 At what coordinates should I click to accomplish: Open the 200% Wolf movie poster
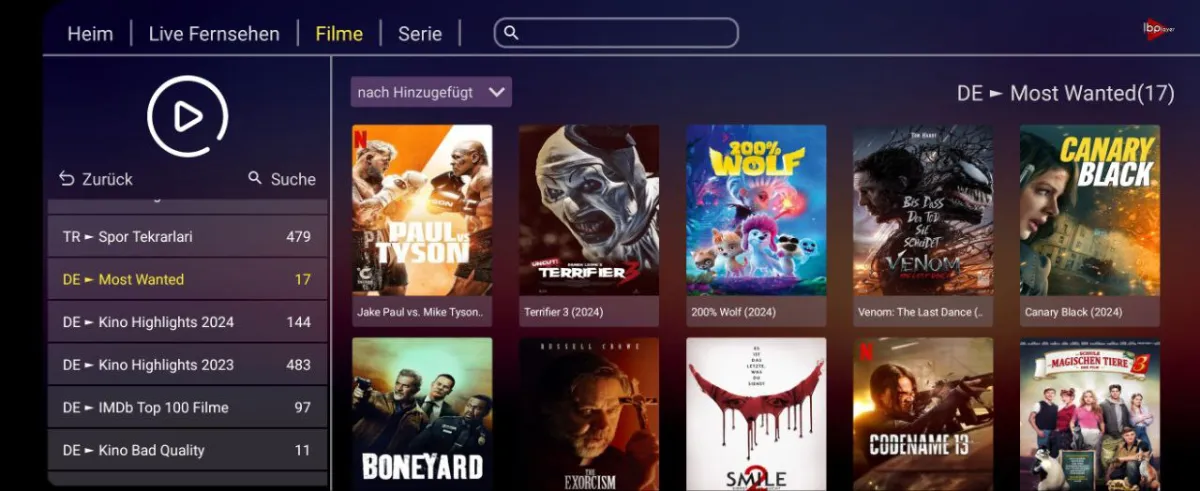tap(756, 210)
